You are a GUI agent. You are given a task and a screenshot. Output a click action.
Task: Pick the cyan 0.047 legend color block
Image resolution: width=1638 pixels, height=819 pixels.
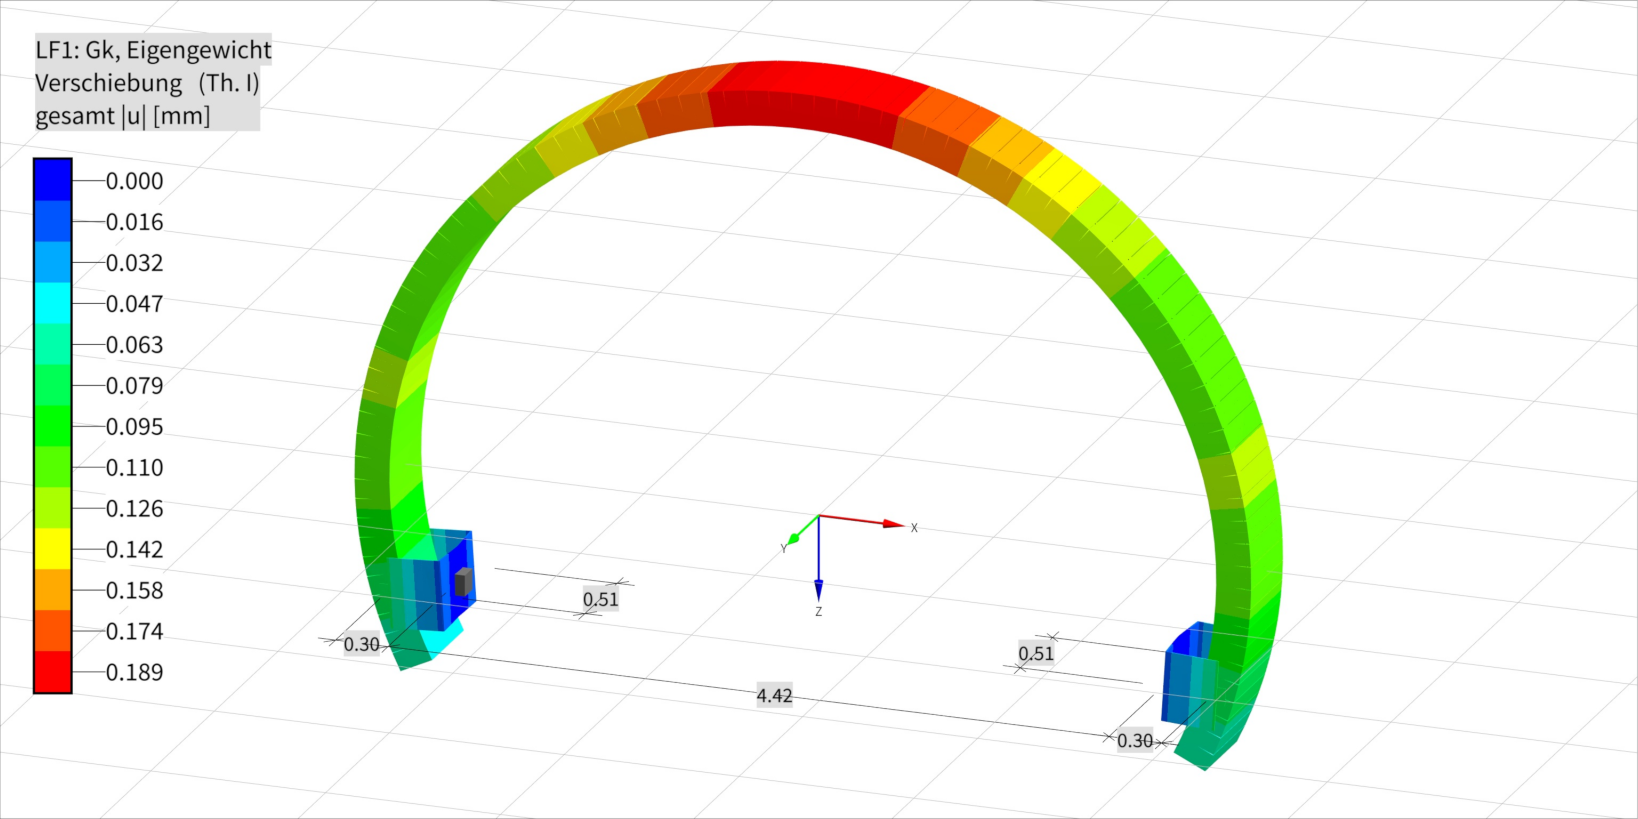[x=52, y=303]
